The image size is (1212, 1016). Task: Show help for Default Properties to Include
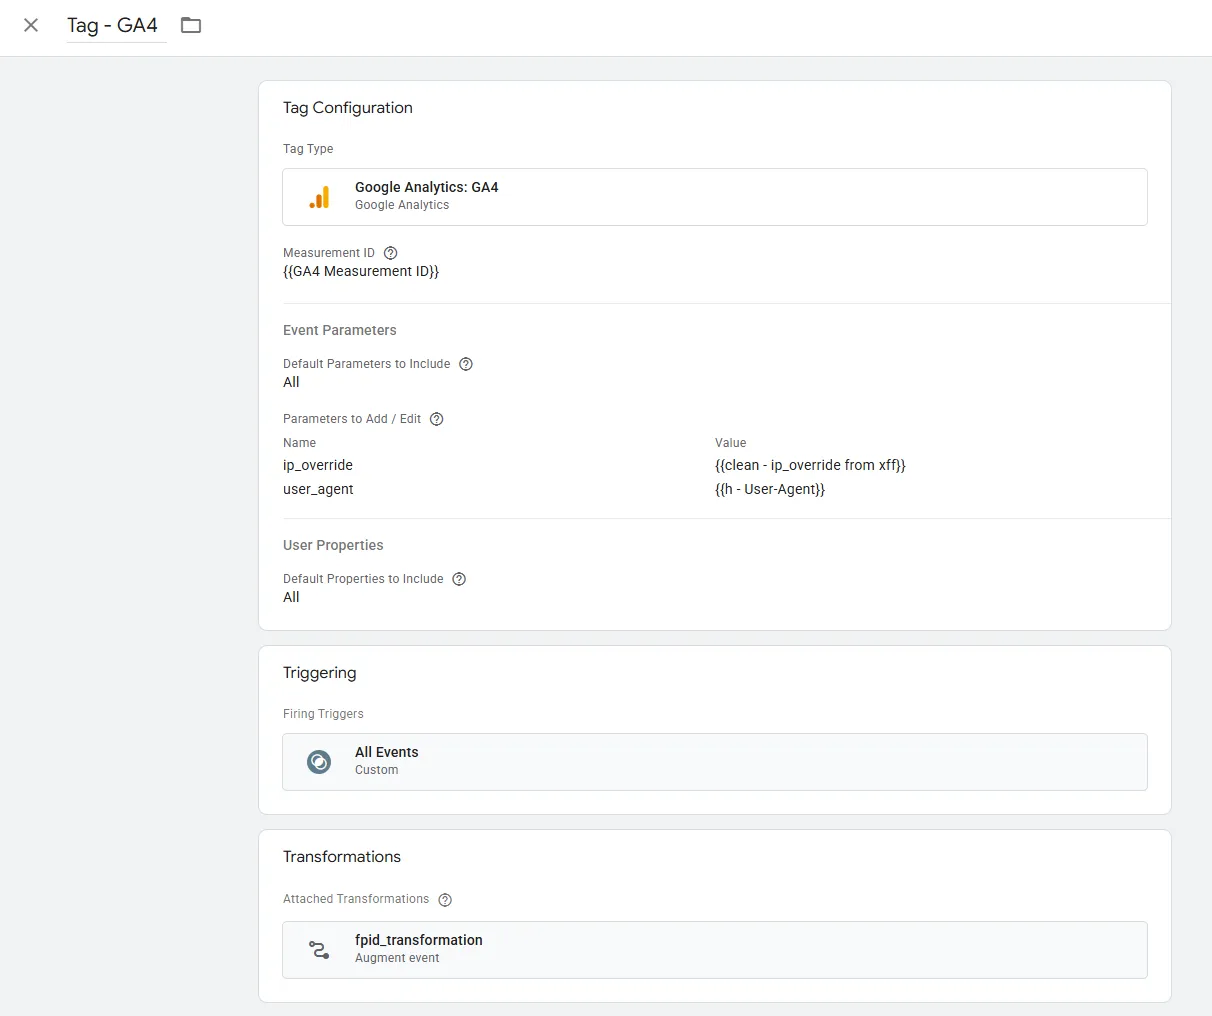coord(459,579)
